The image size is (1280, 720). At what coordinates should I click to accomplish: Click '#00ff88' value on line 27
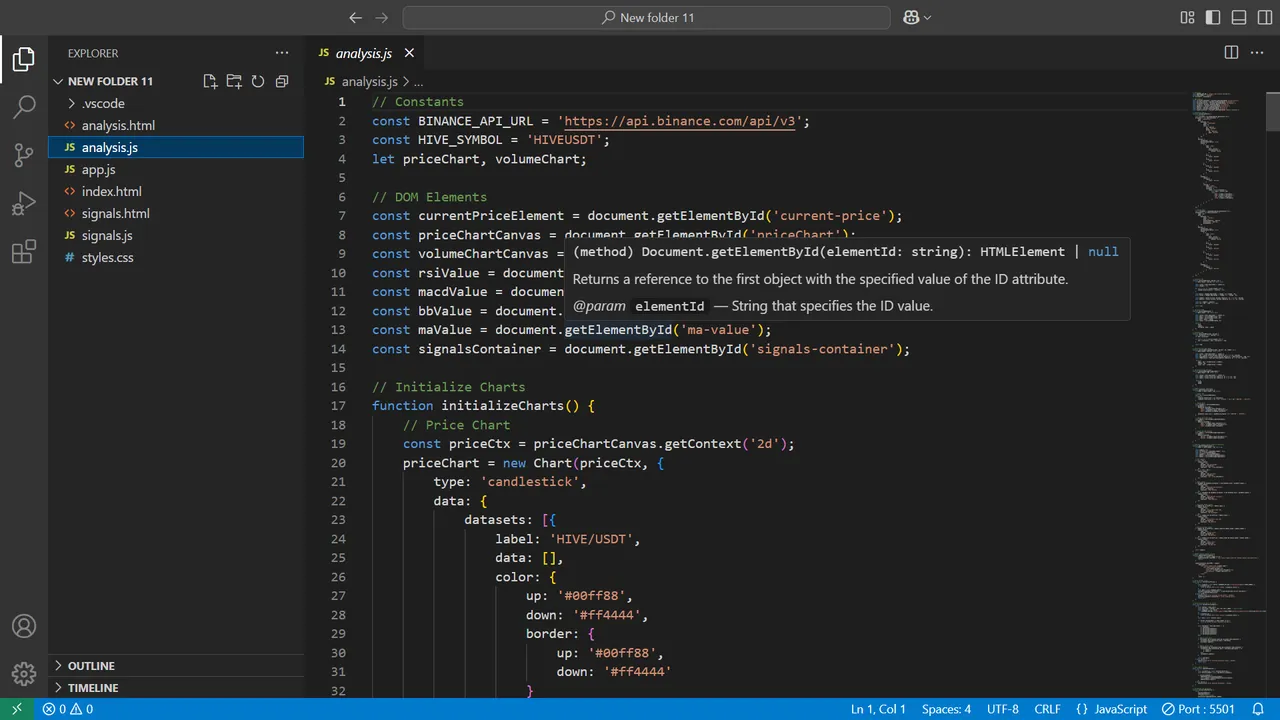pyautogui.click(x=591, y=596)
